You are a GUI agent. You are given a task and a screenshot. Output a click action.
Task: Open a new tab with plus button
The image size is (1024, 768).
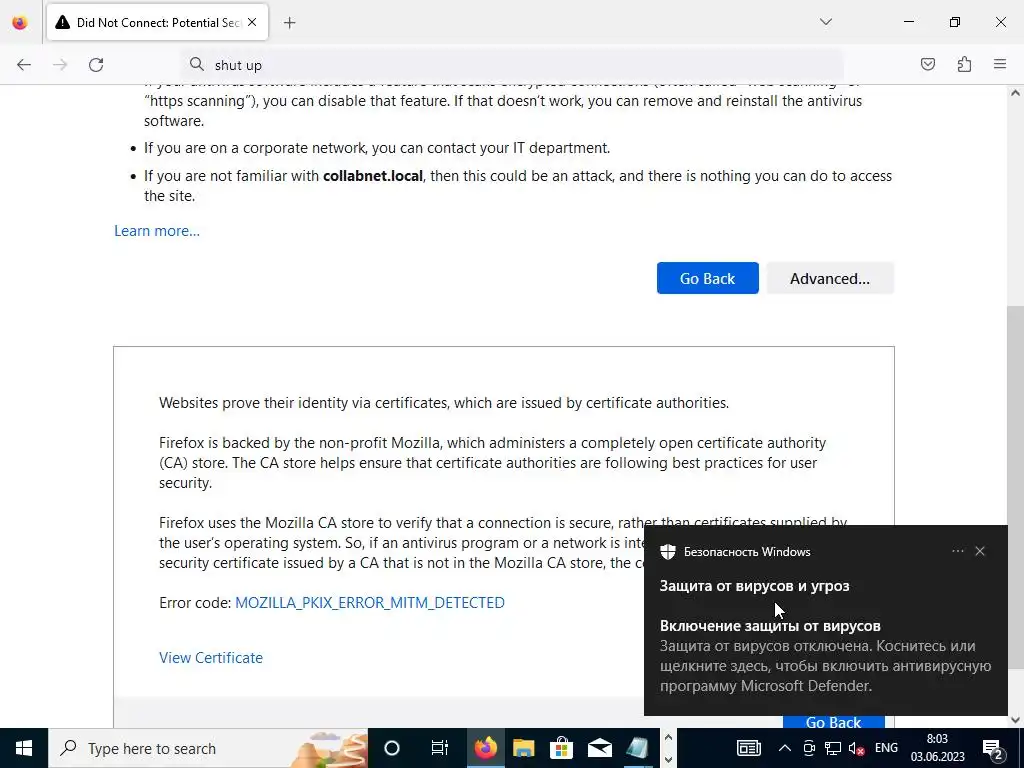[289, 23]
